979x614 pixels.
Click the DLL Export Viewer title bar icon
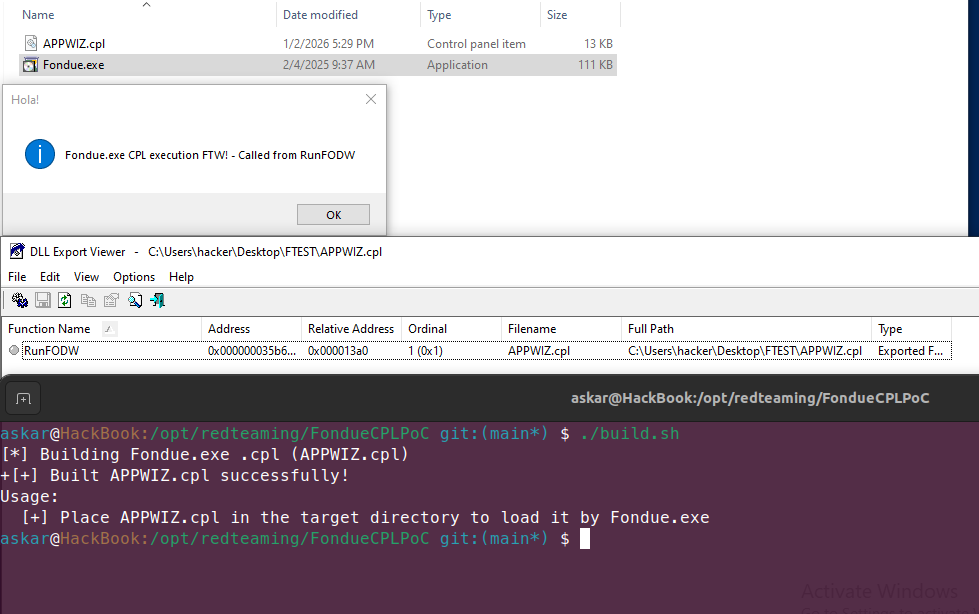click(17, 252)
